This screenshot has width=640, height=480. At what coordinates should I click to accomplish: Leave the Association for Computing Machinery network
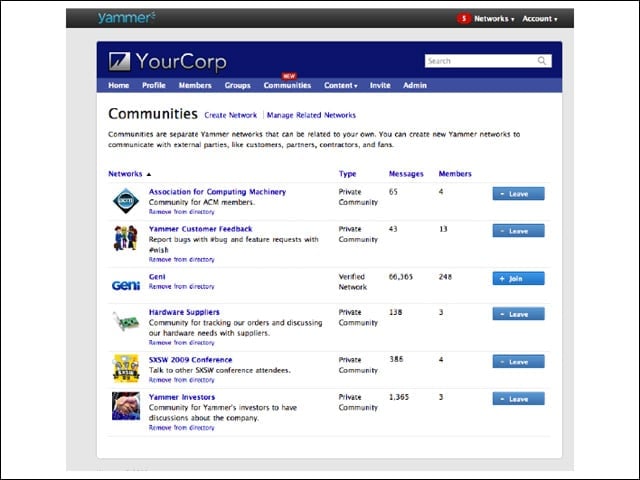[518, 194]
